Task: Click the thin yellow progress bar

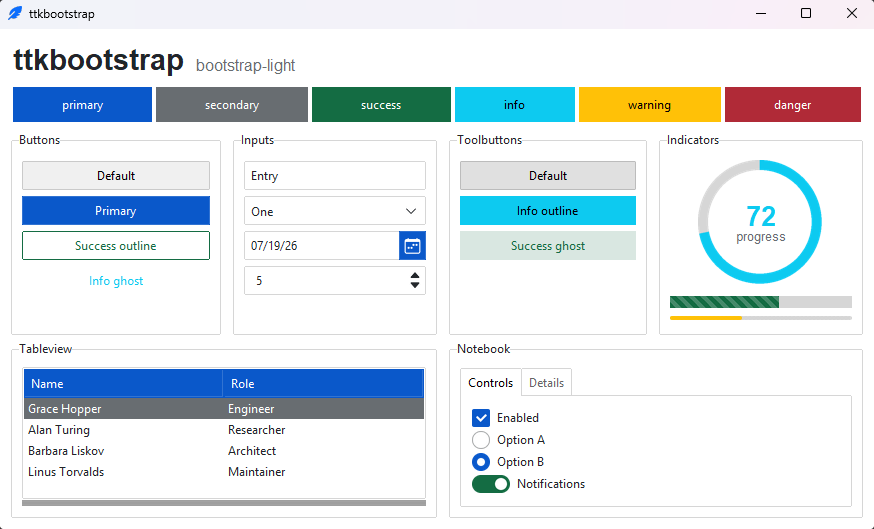Action: 761,318
